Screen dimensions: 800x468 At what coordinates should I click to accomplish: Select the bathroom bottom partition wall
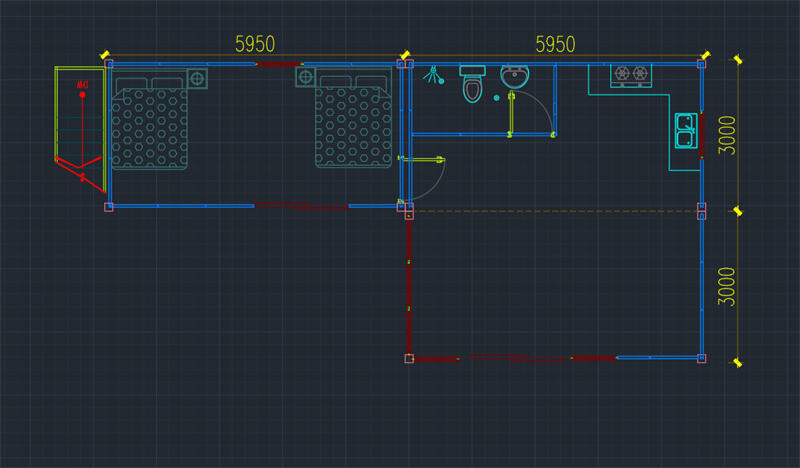tap(483, 135)
